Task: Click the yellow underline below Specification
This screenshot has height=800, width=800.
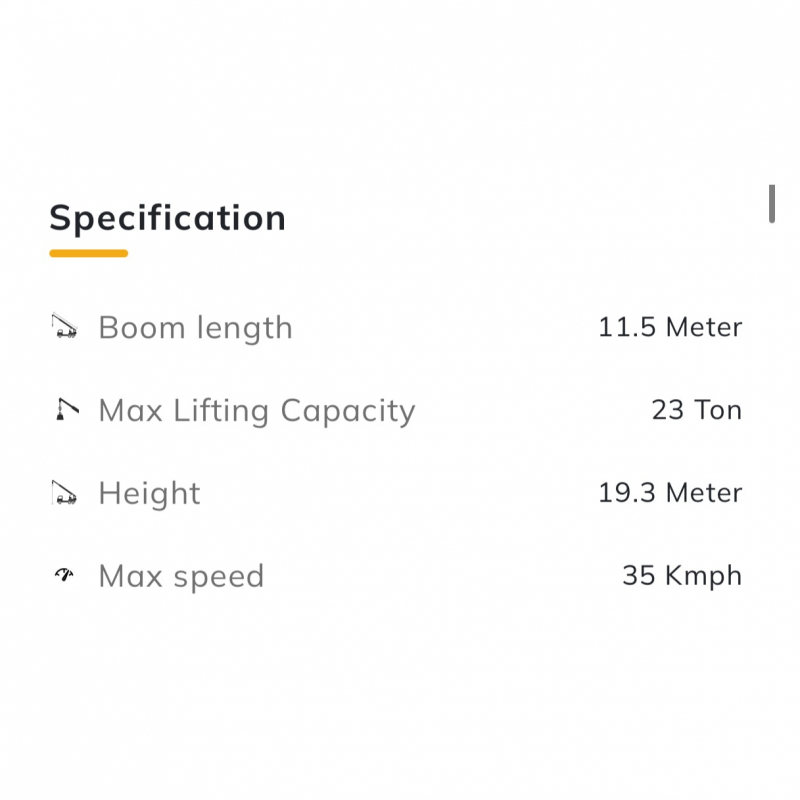Action: [x=88, y=253]
